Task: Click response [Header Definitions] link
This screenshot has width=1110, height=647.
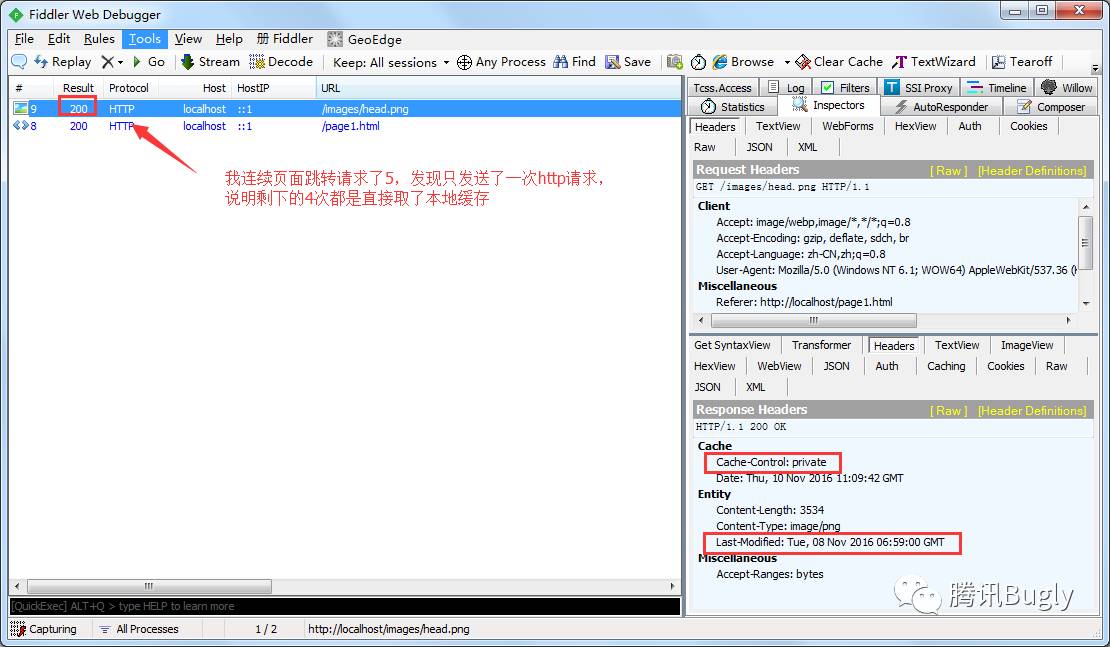Action: (x=1032, y=411)
